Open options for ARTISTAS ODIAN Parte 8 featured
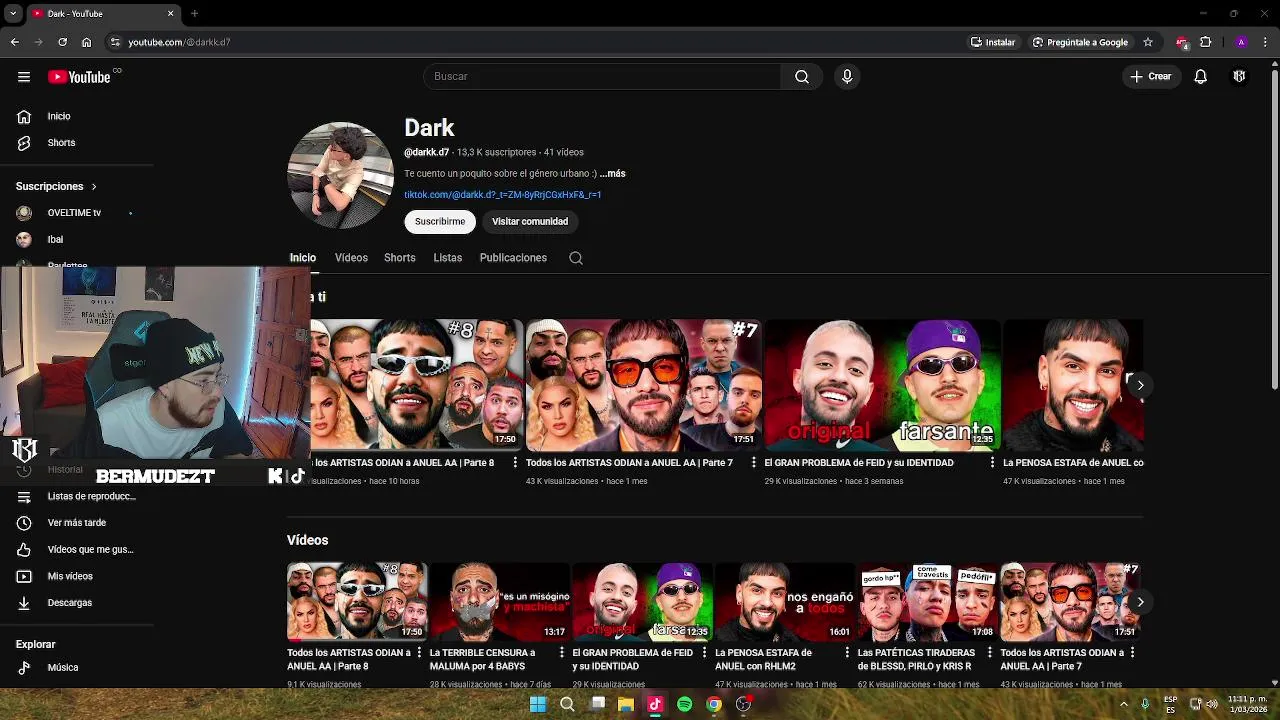The width and height of the screenshot is (1280, 720). 516,463
